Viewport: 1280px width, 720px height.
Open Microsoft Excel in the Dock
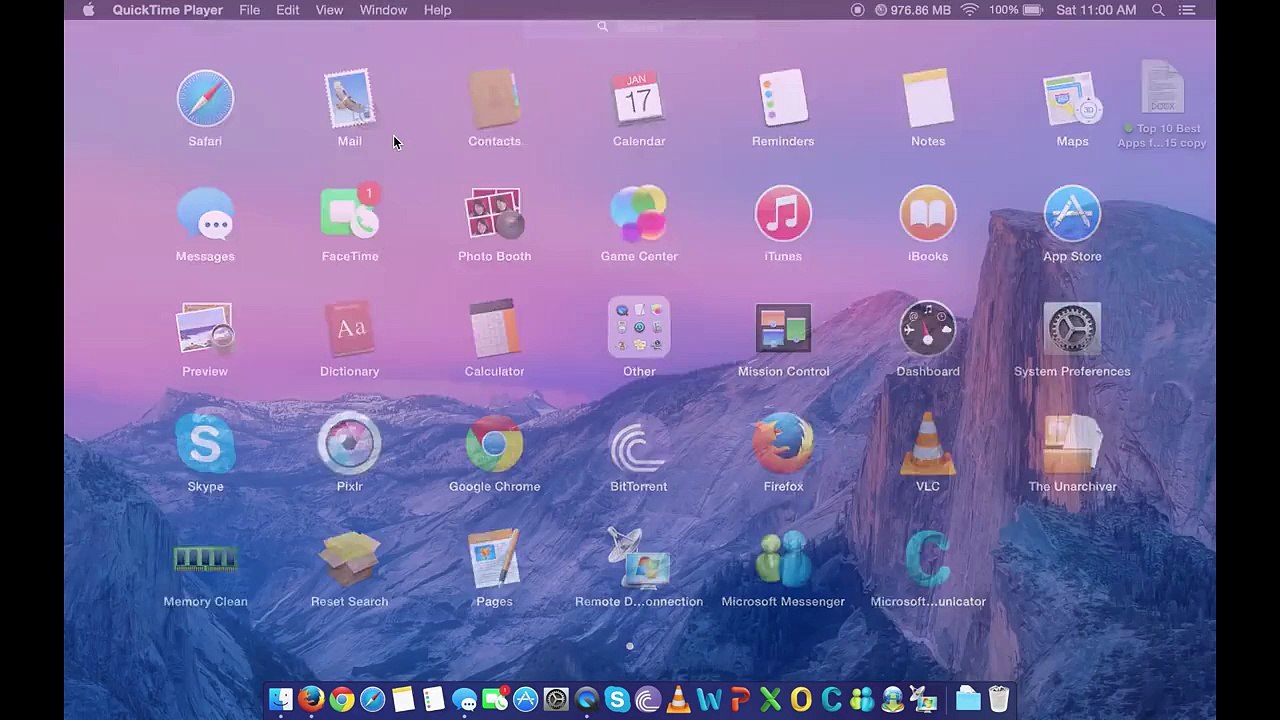770,699
